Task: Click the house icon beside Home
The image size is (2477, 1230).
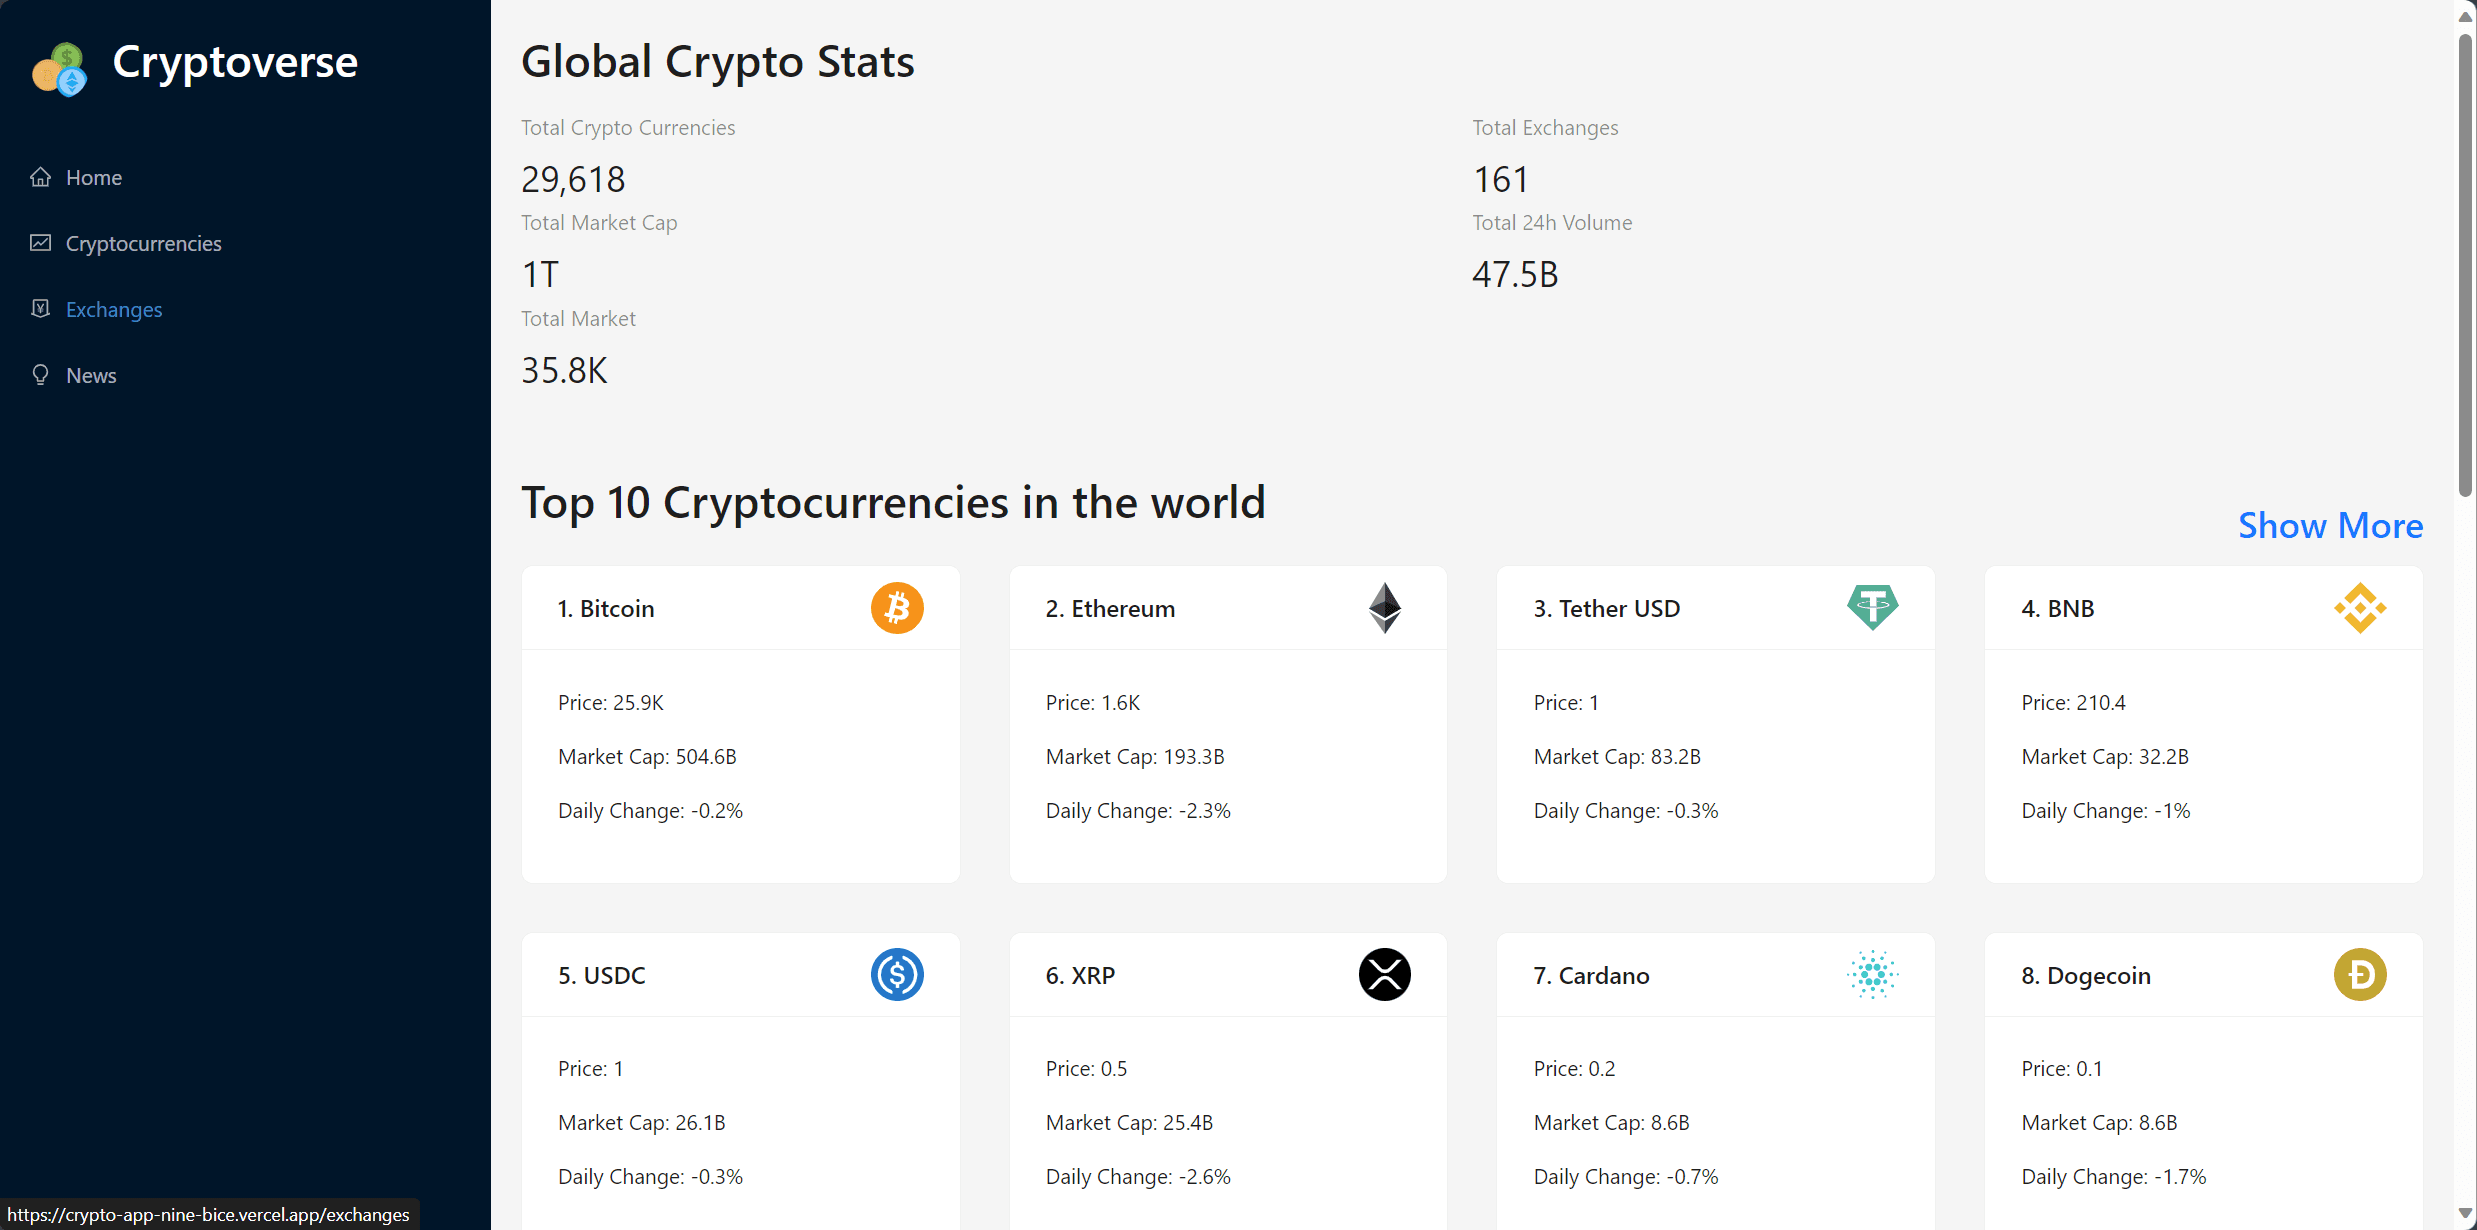Action: [x=40, y=177]
